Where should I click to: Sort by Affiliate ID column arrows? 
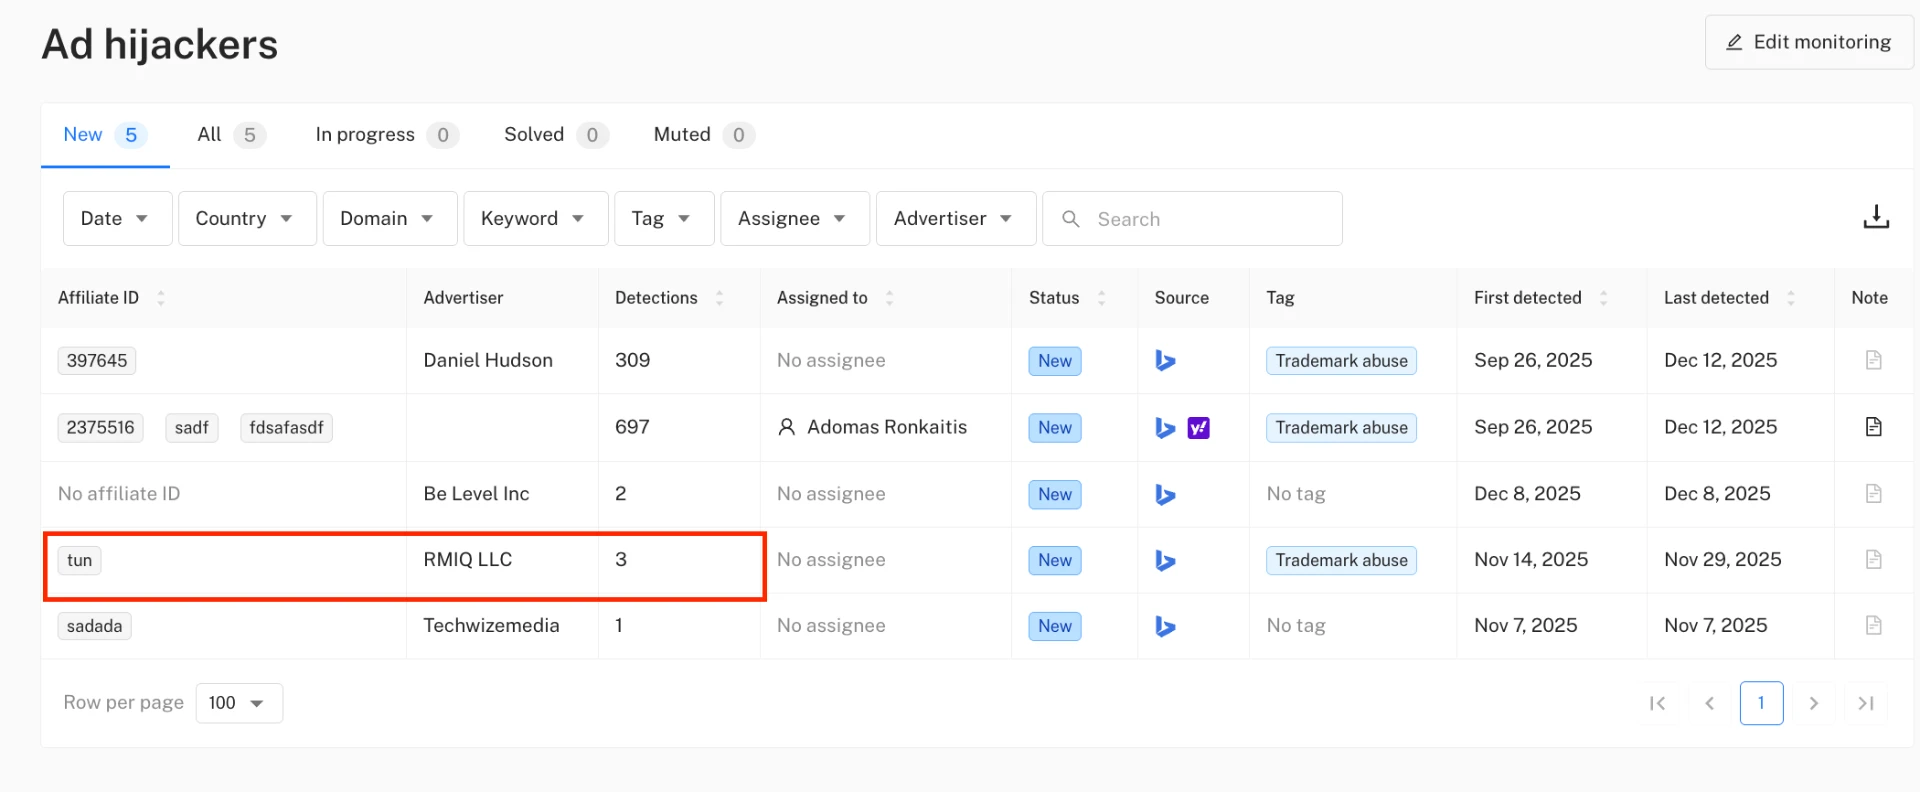point(160,298)
